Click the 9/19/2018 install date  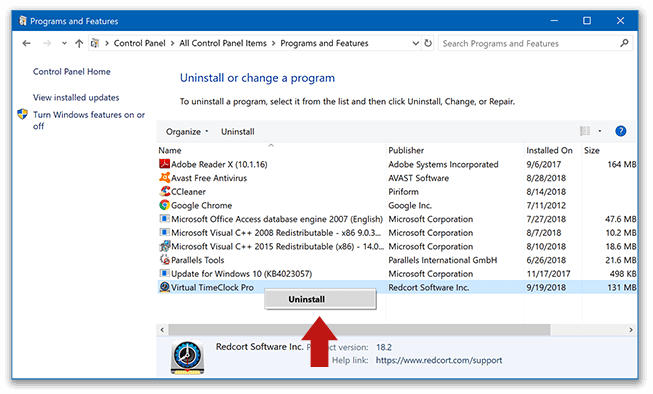[x=546, y=288]
